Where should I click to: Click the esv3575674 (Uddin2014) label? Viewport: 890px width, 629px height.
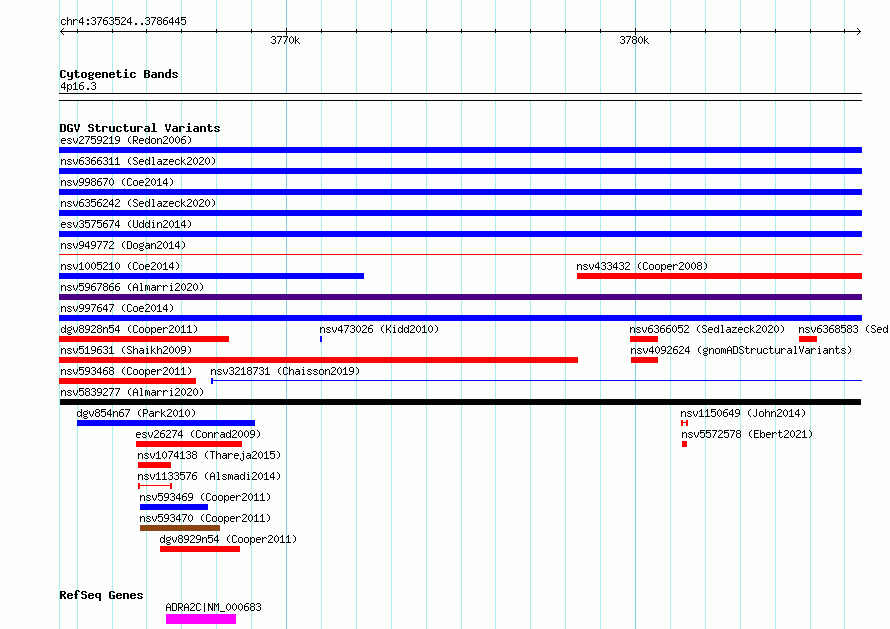126,224
